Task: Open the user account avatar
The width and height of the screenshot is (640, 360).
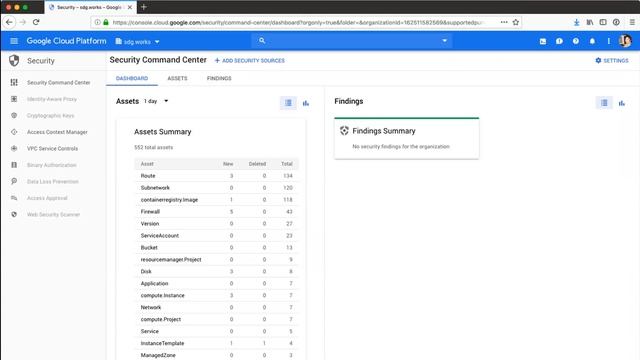Action: click(x=625, y=41)
